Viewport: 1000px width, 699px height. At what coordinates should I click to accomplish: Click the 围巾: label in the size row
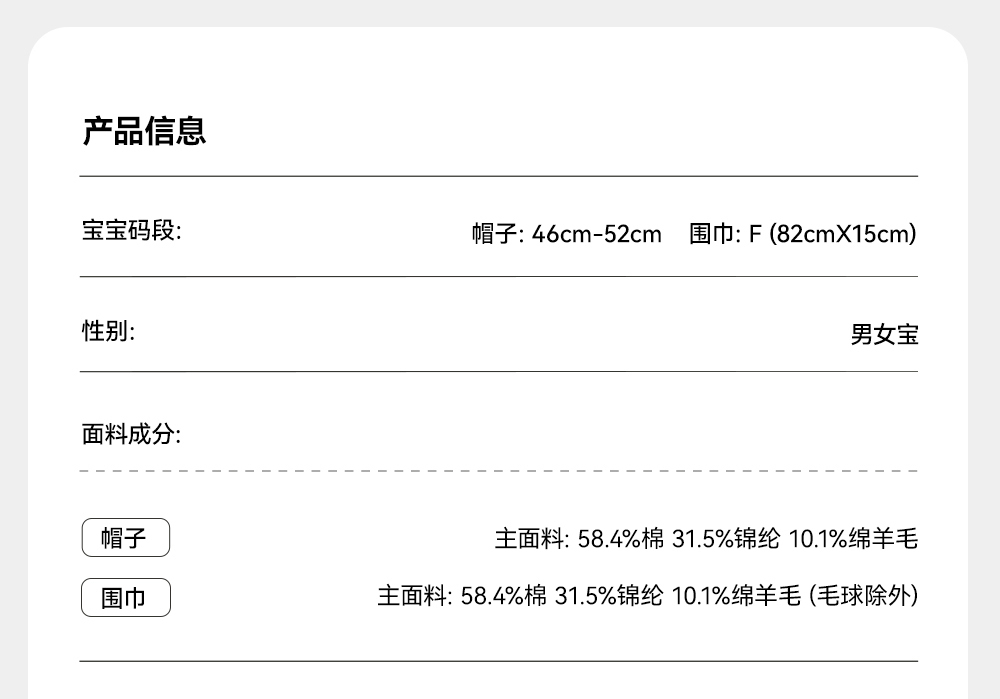714,234
